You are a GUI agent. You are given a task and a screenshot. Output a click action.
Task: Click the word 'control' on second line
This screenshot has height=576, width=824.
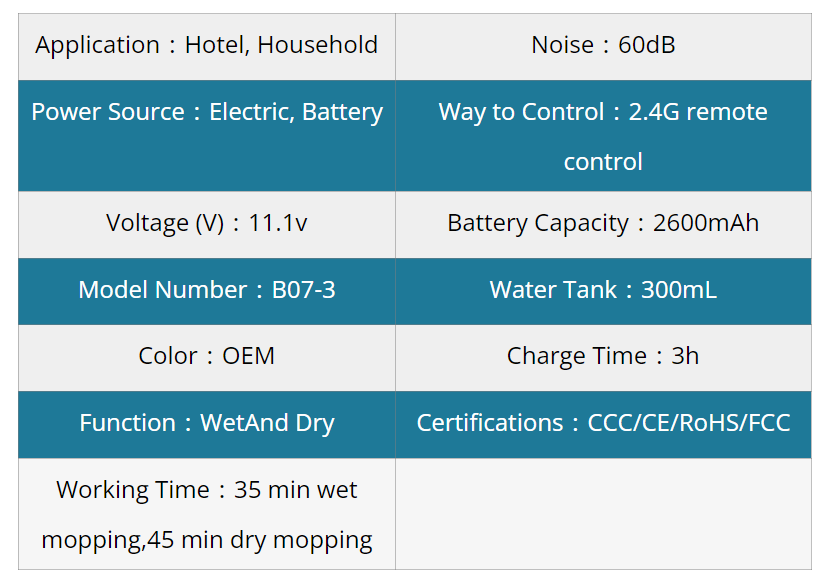(603, 161)
